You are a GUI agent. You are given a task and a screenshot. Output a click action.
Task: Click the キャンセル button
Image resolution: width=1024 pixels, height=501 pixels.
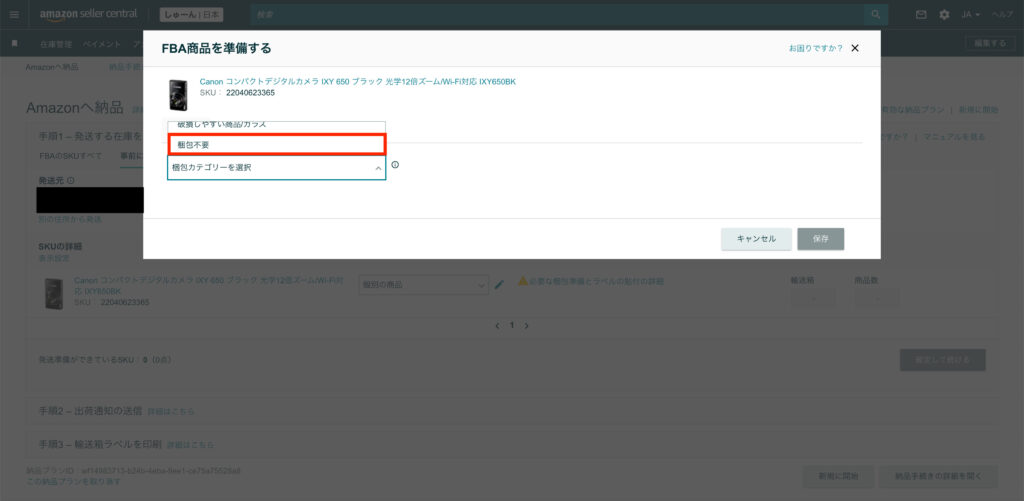[756, 239]
